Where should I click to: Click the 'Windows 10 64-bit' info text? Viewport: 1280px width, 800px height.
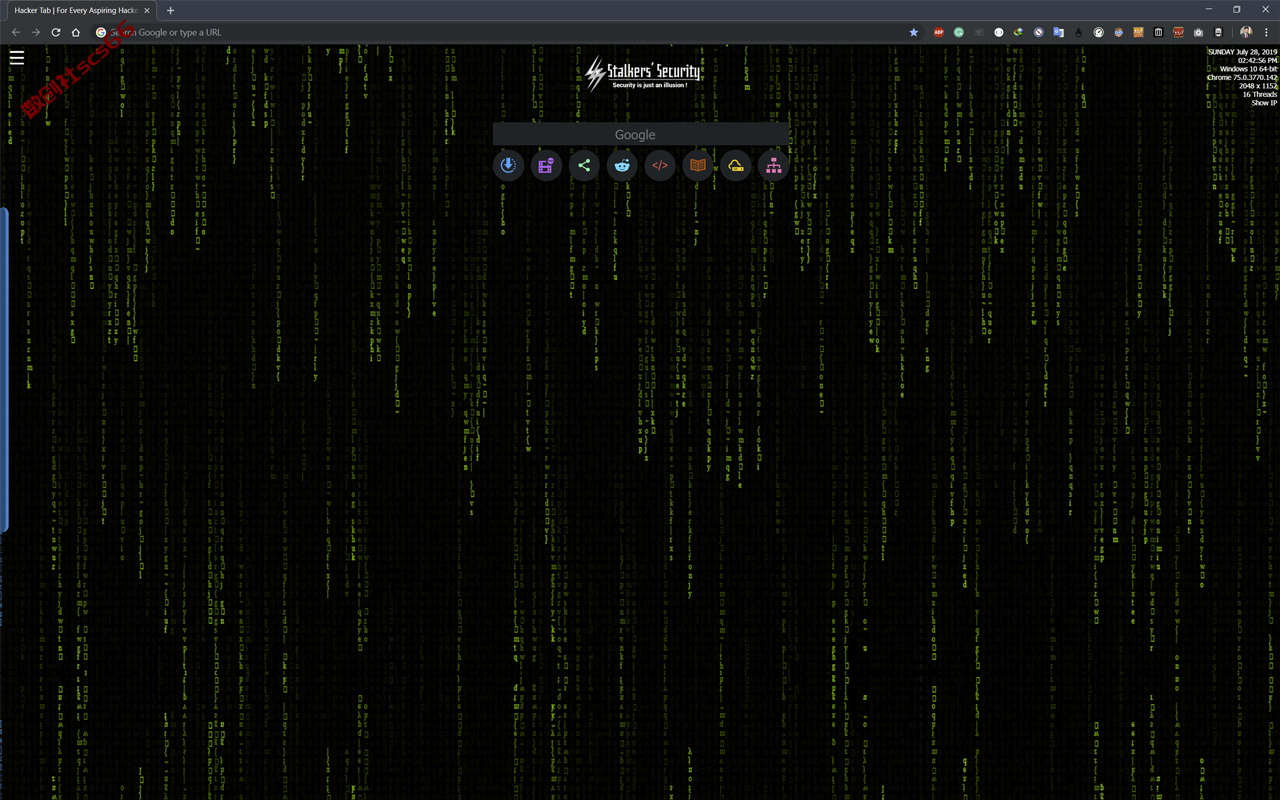(x=1248, y=69)
